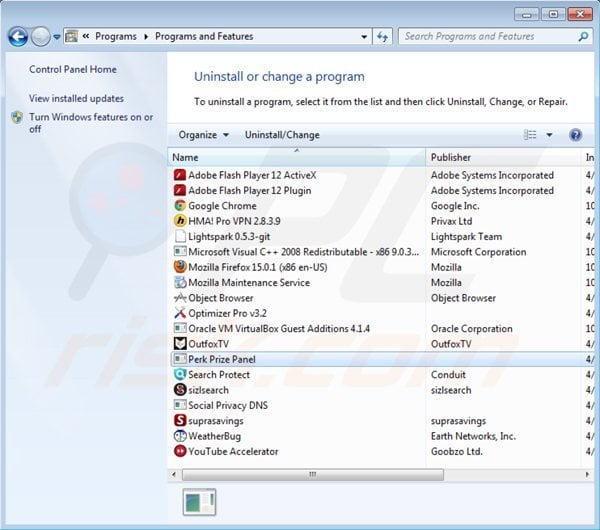Image resolution: width=600 pixels, height=530 pixels.
Task: Open the recent pages dropdown arrow
Action: [57, 37]
